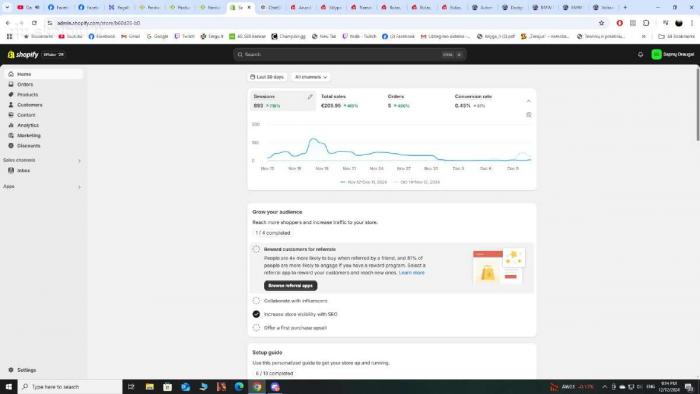Click the Shopify logo in top bar
This screenshot has height=394, width=700.
[x=23, y=54]
